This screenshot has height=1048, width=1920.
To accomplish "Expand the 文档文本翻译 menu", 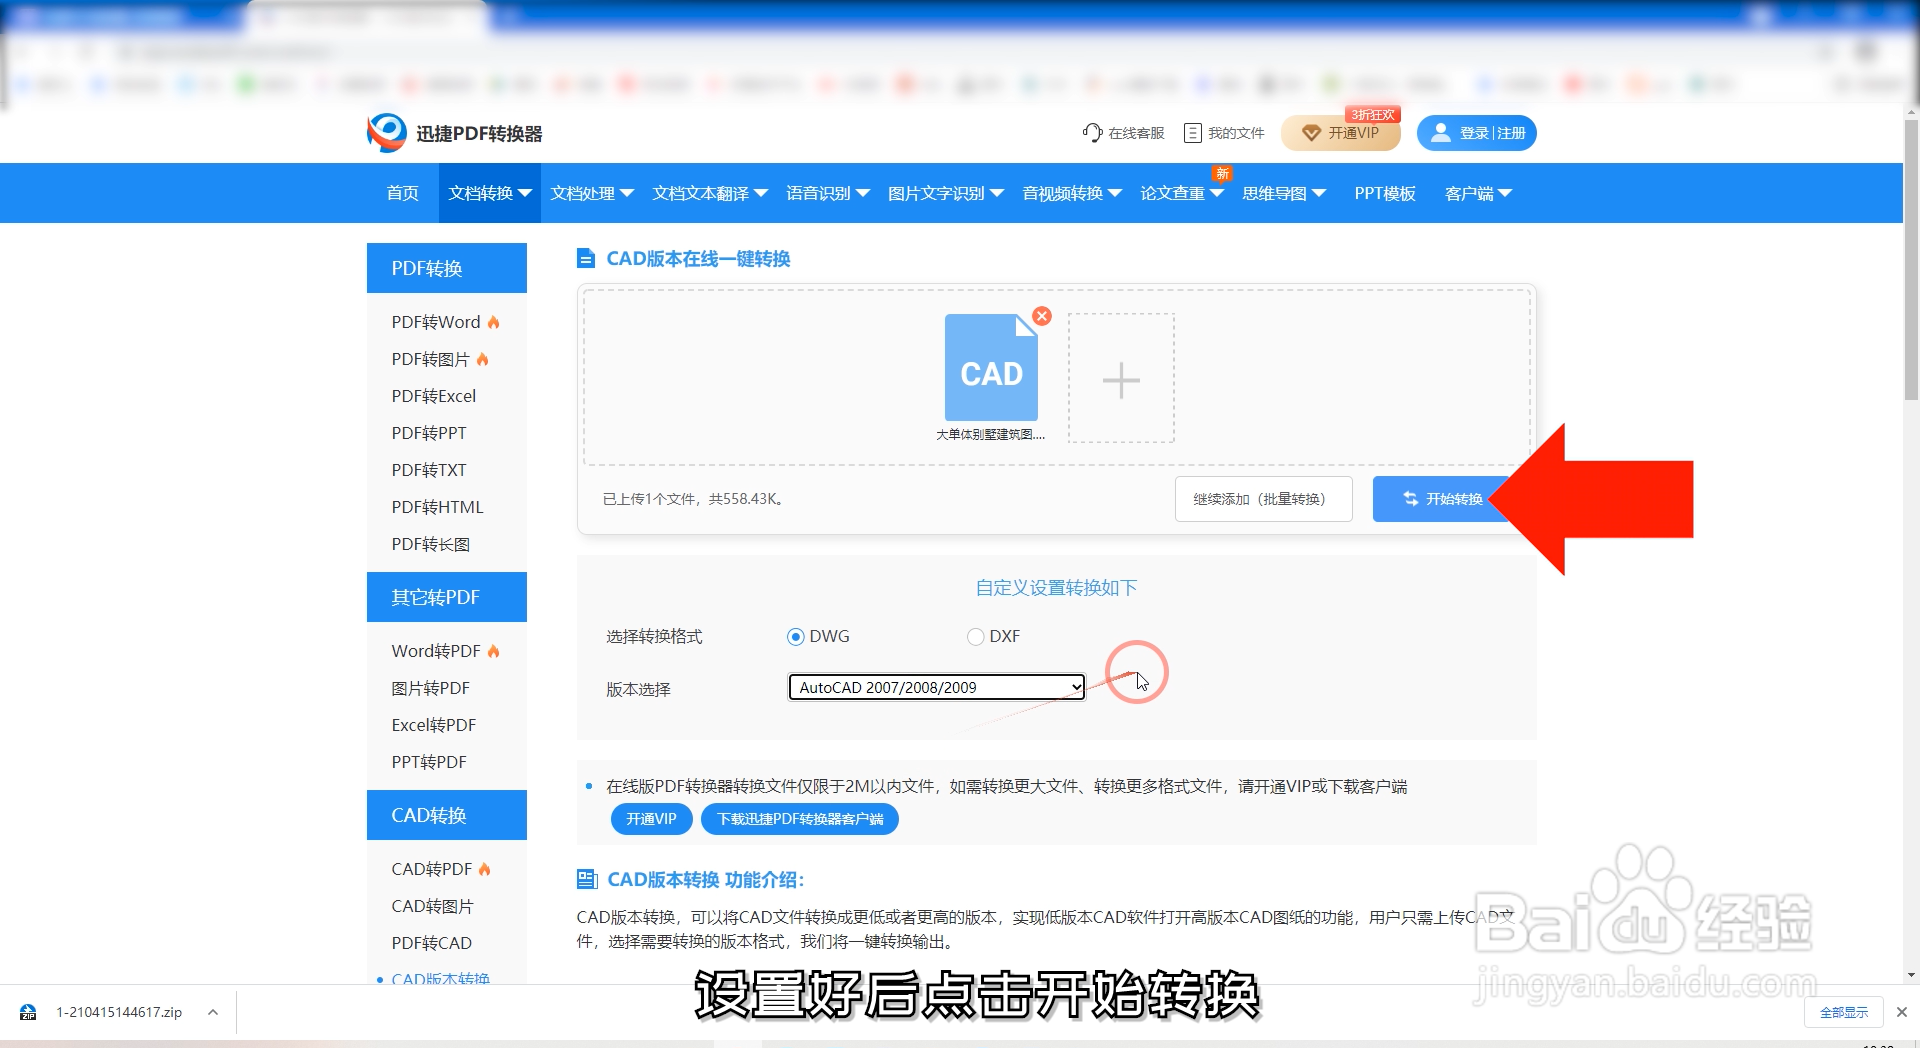I will (710, 193).
